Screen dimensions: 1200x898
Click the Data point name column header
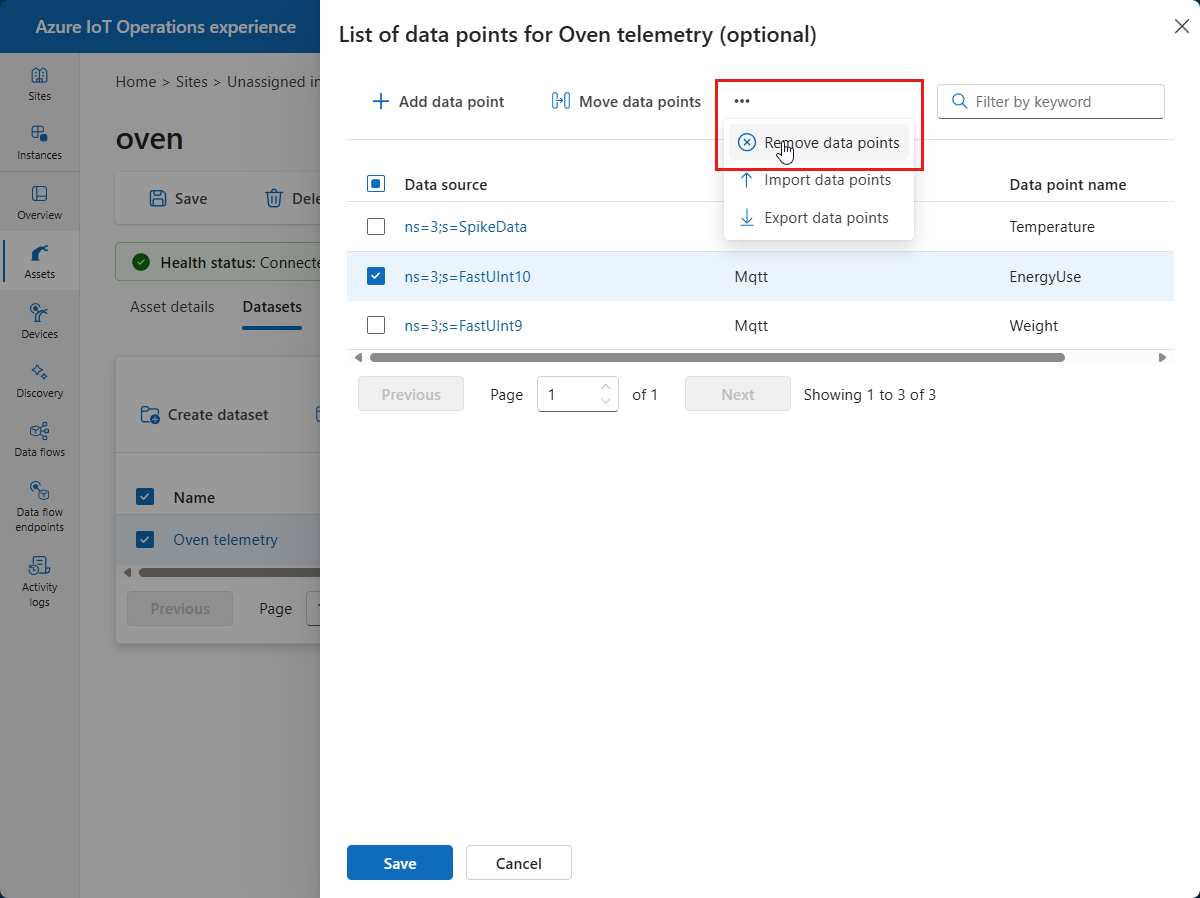tap(1068, 184)
